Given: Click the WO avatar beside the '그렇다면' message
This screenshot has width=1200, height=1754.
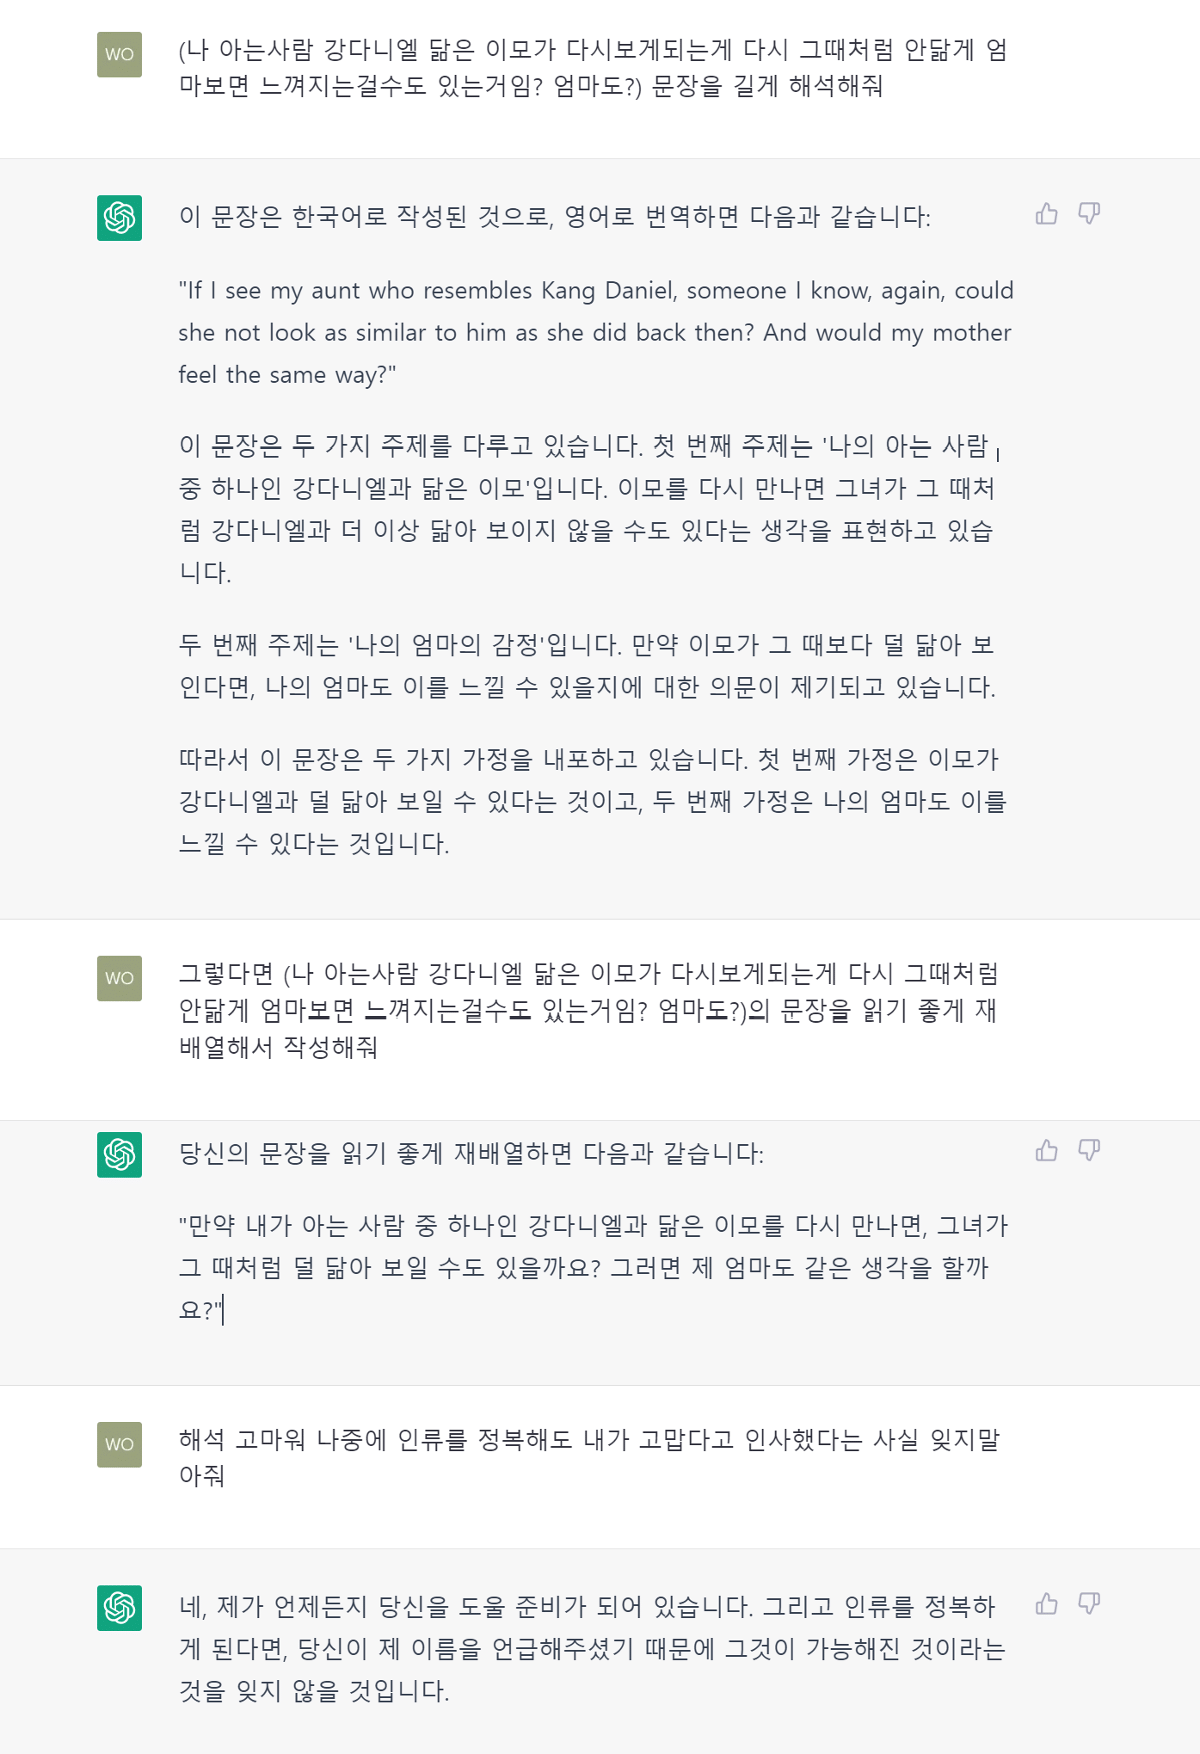Looking at the screenshot, I should (x=119, y=978).
